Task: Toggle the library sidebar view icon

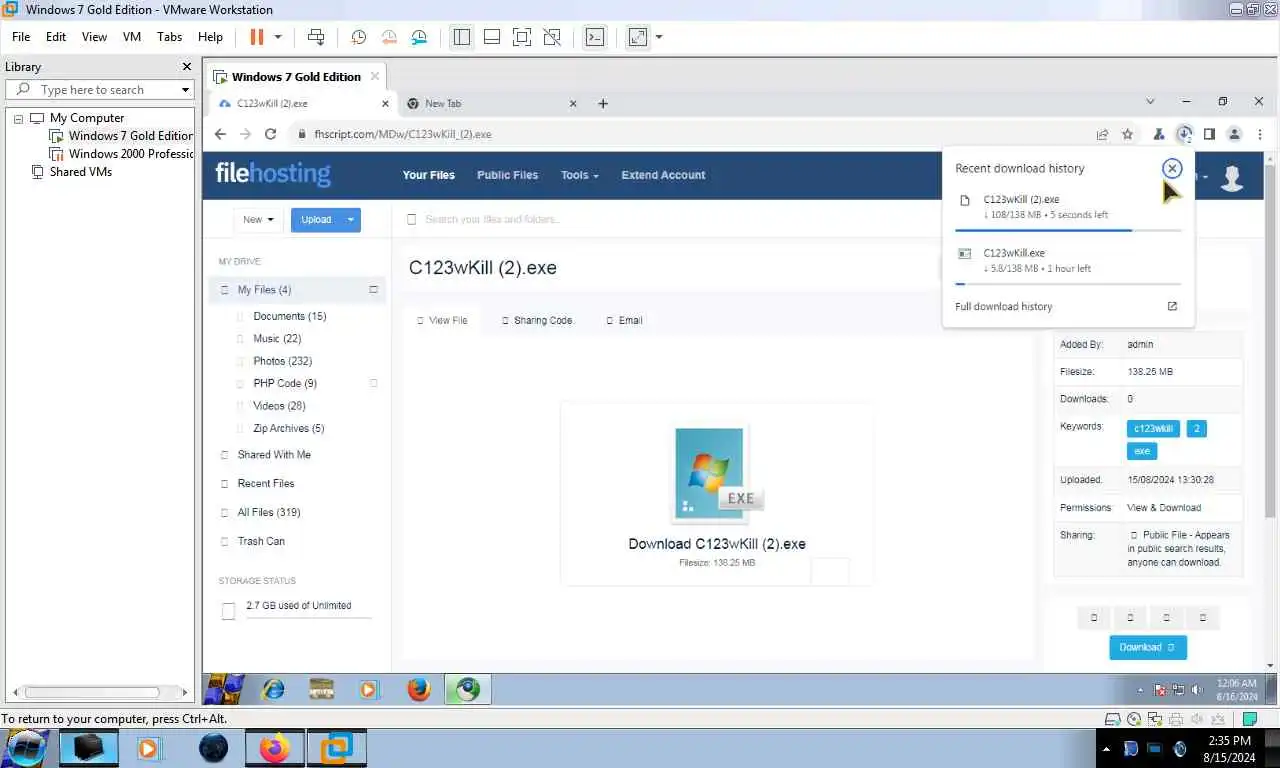Action: tap(461, 37)
